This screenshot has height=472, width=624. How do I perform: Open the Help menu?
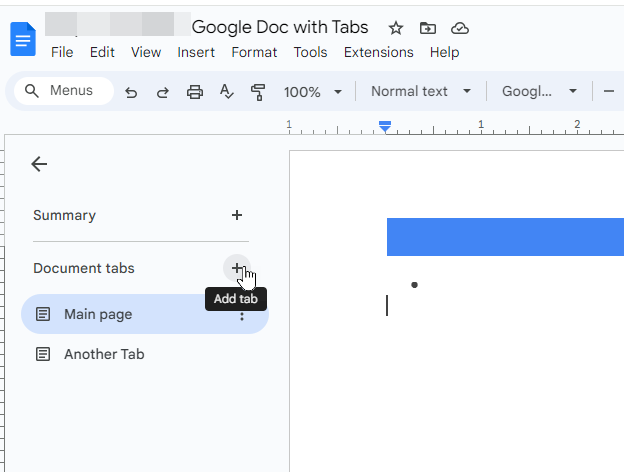click(445, 52)
